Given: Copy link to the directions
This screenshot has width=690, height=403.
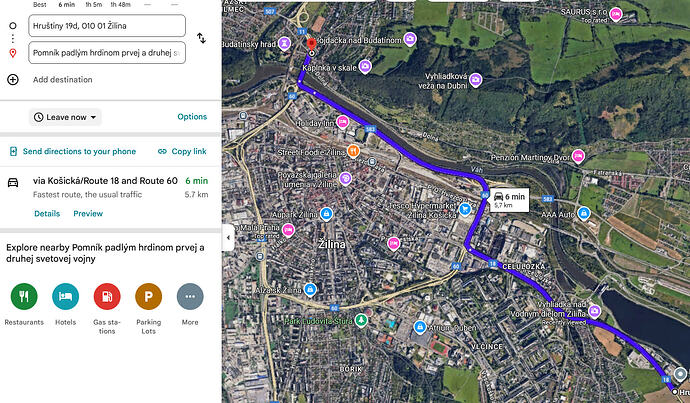Looking at the screenshot, I should tap(181, 152).
